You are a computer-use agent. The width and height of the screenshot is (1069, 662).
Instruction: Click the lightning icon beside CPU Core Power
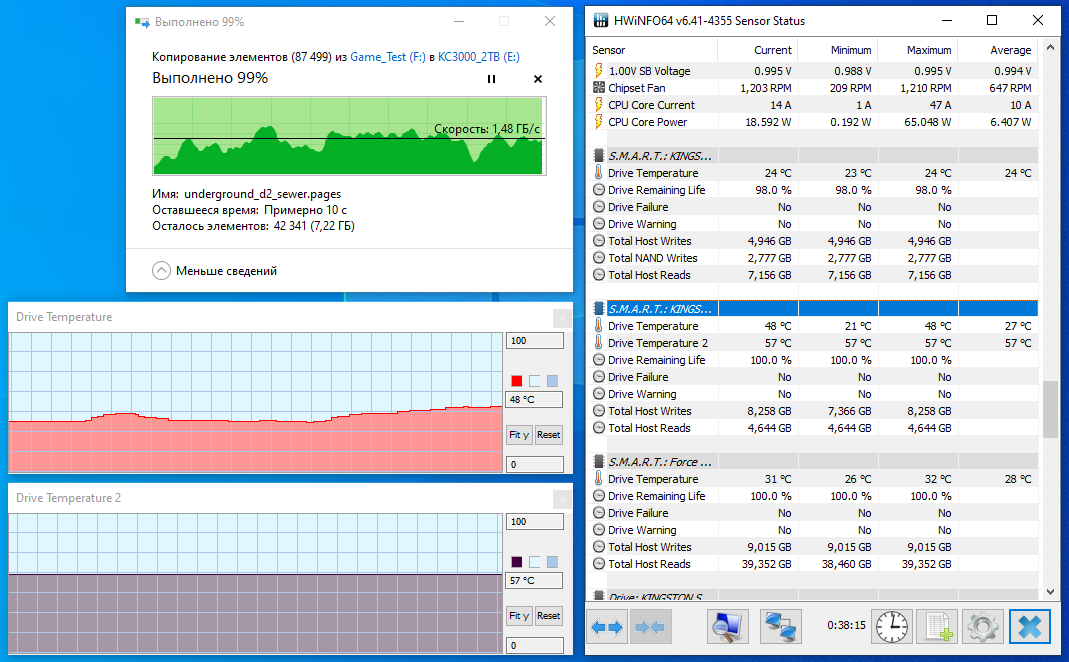(x=599, y=121)
